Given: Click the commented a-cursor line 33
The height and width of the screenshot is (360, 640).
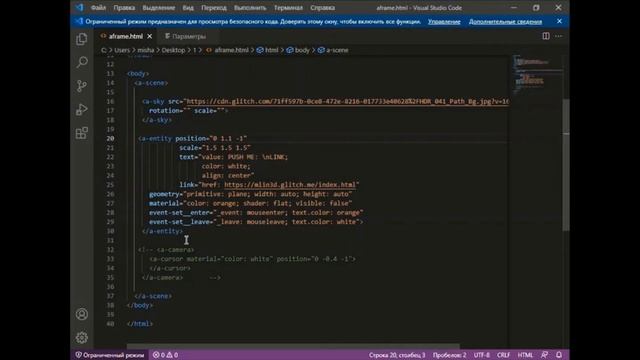Looking at the screenshot, I should (x=252, y=259).
